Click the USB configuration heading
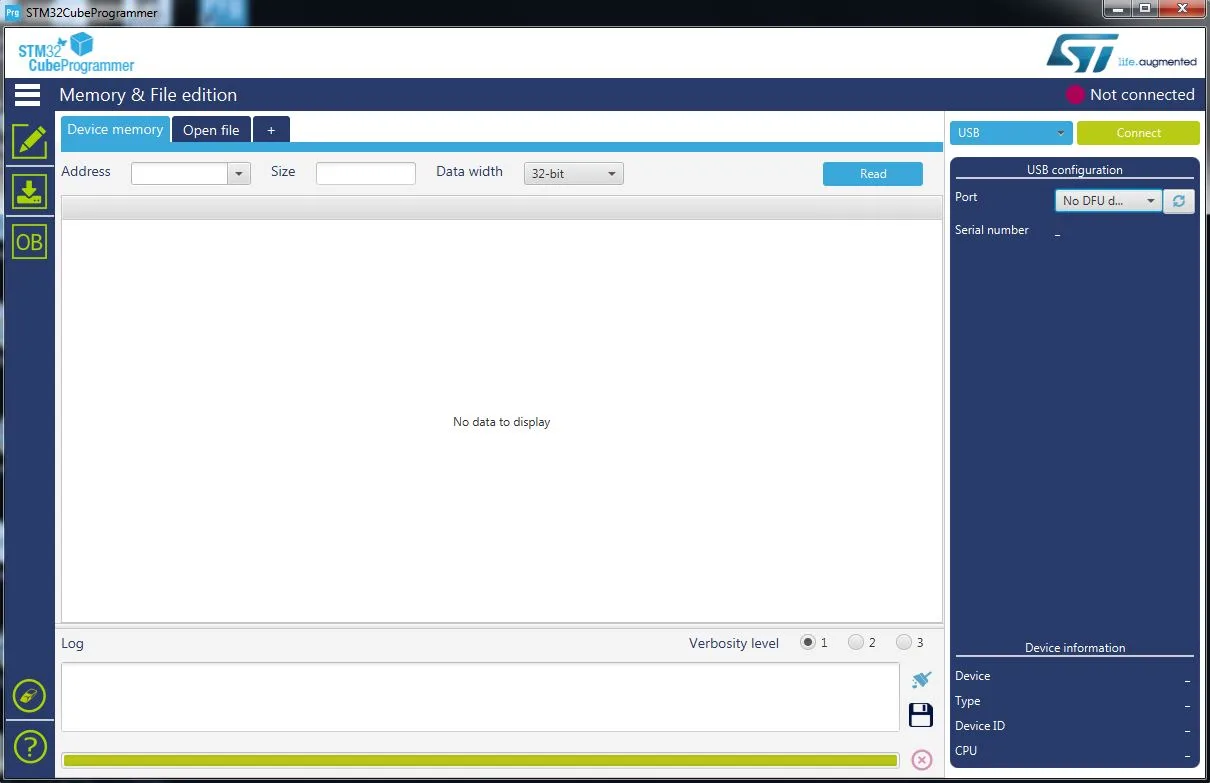Image resolution: width=1210 pixels, height=783 pixels. pos(1075,170)
